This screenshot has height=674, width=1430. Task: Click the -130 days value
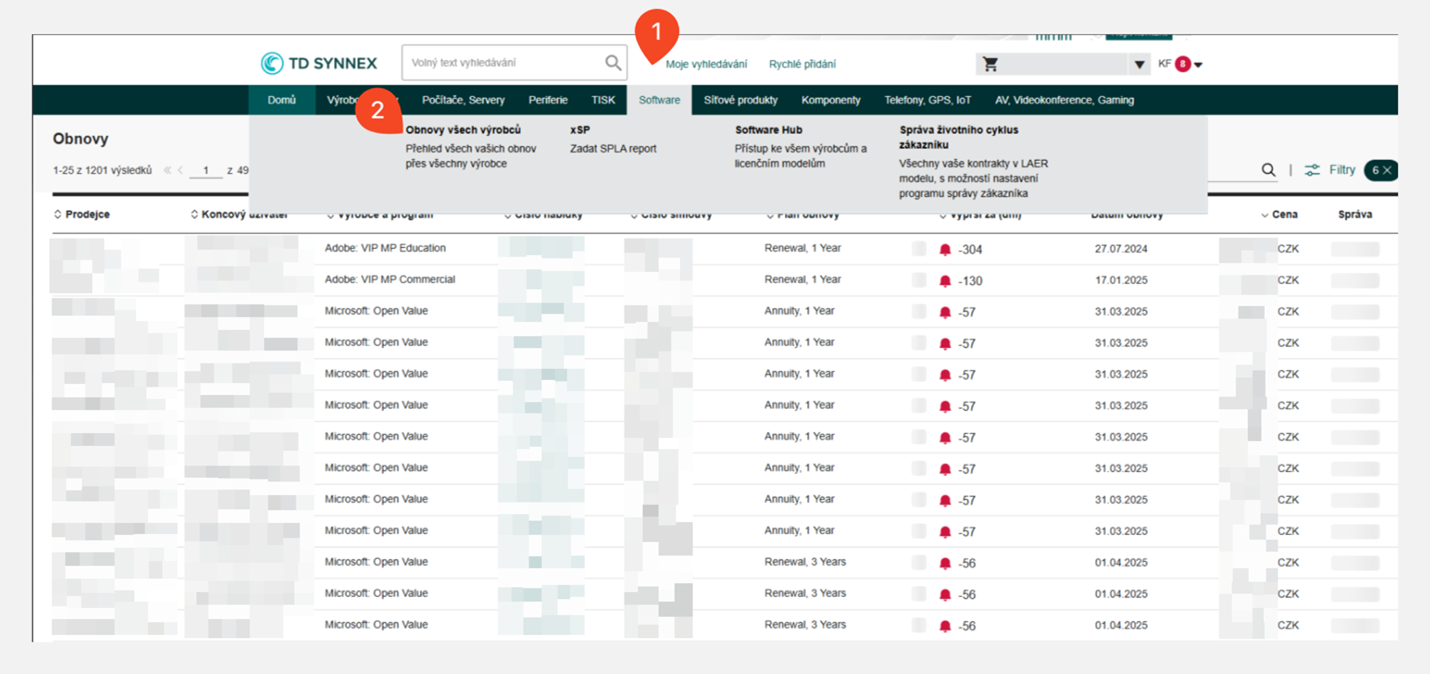pos(970,281)
